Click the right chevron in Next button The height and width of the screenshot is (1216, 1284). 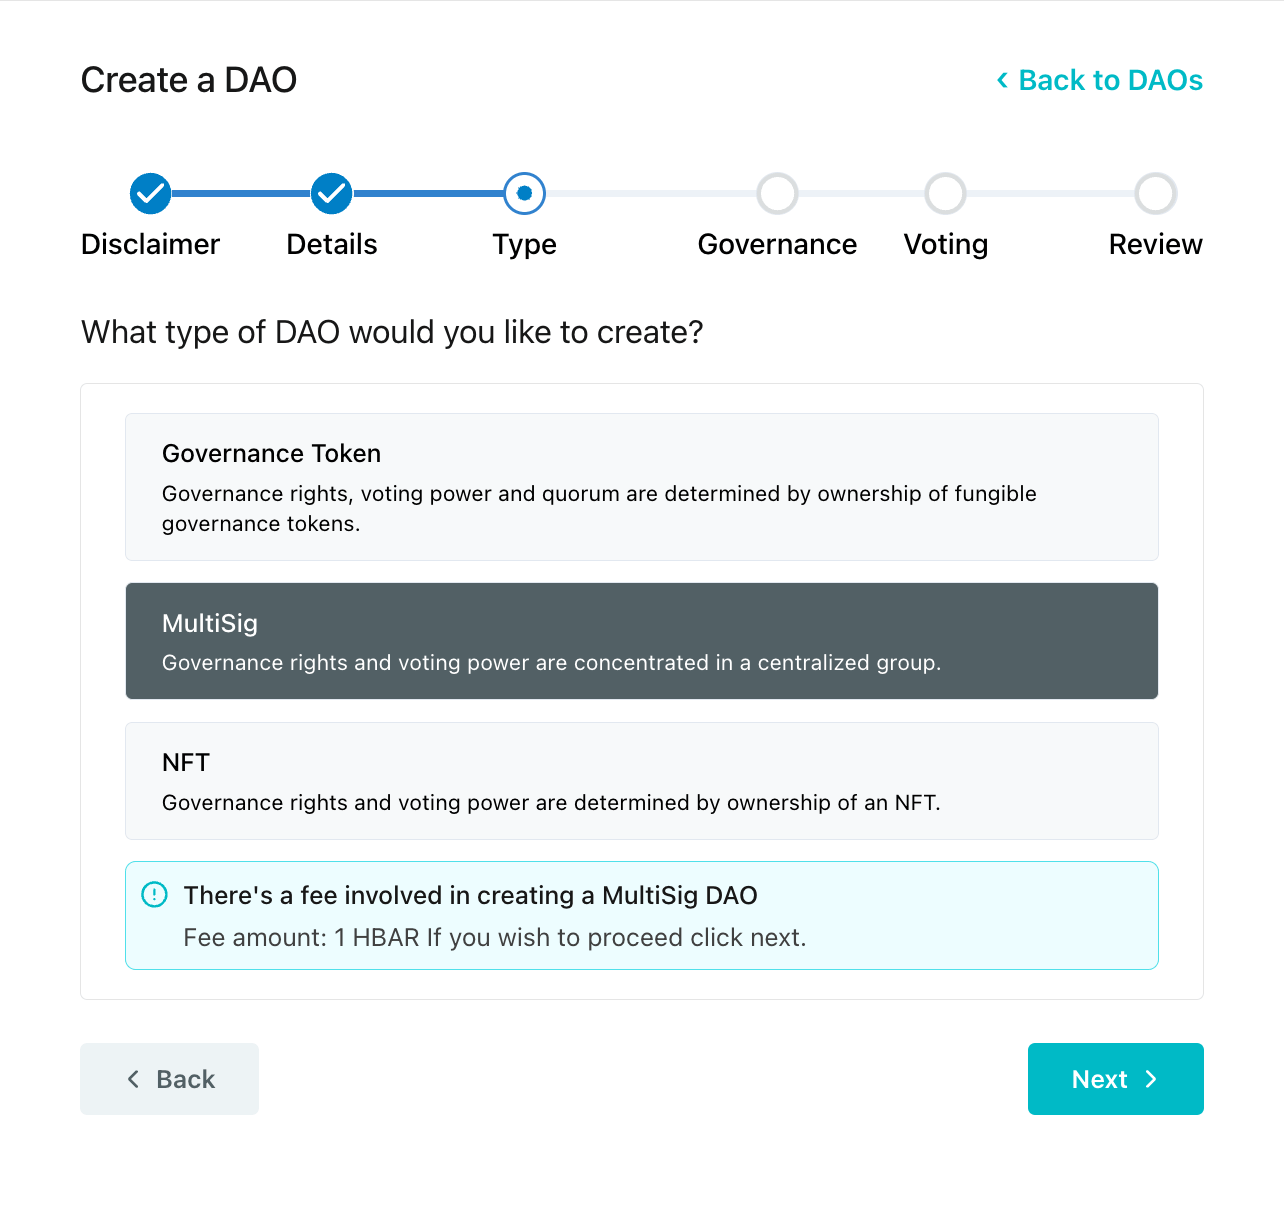tap(1151, 1079)
